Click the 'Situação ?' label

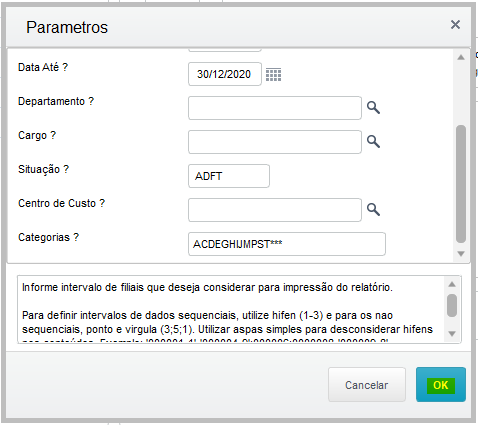[44, 169]
